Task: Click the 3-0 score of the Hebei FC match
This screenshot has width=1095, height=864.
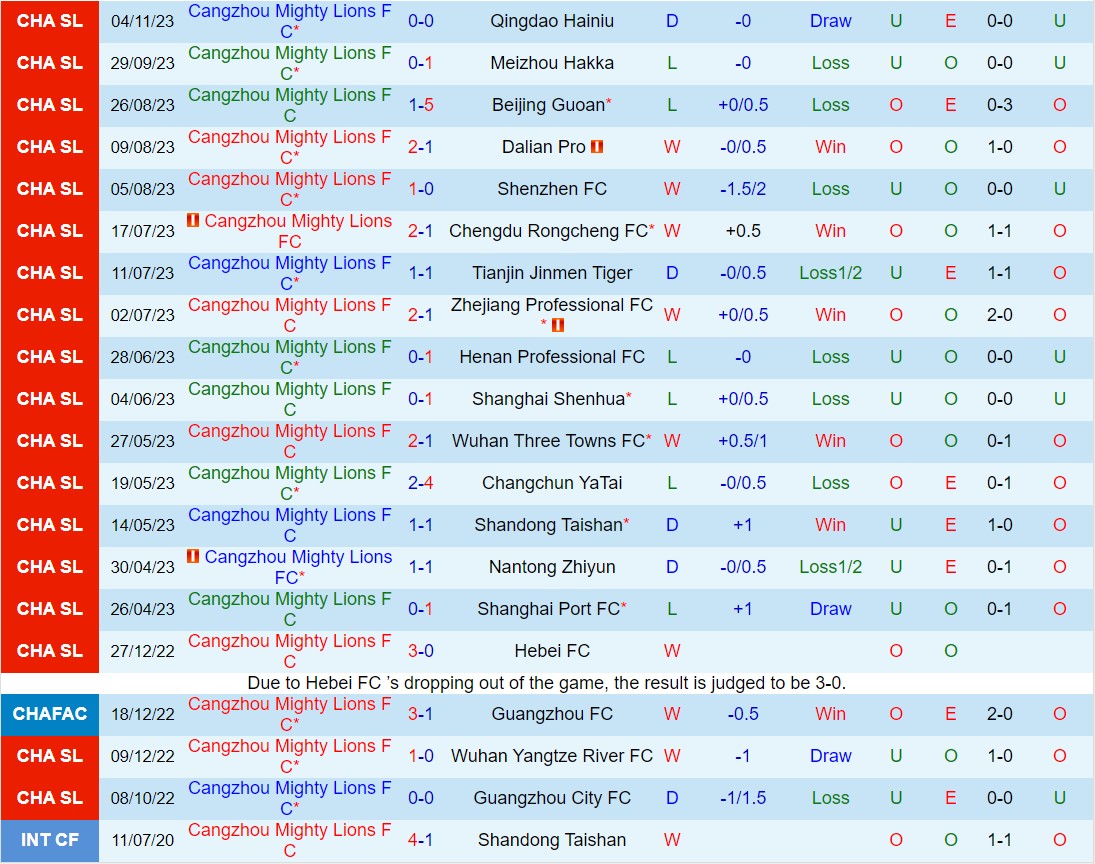Action: tap(421, 650)
